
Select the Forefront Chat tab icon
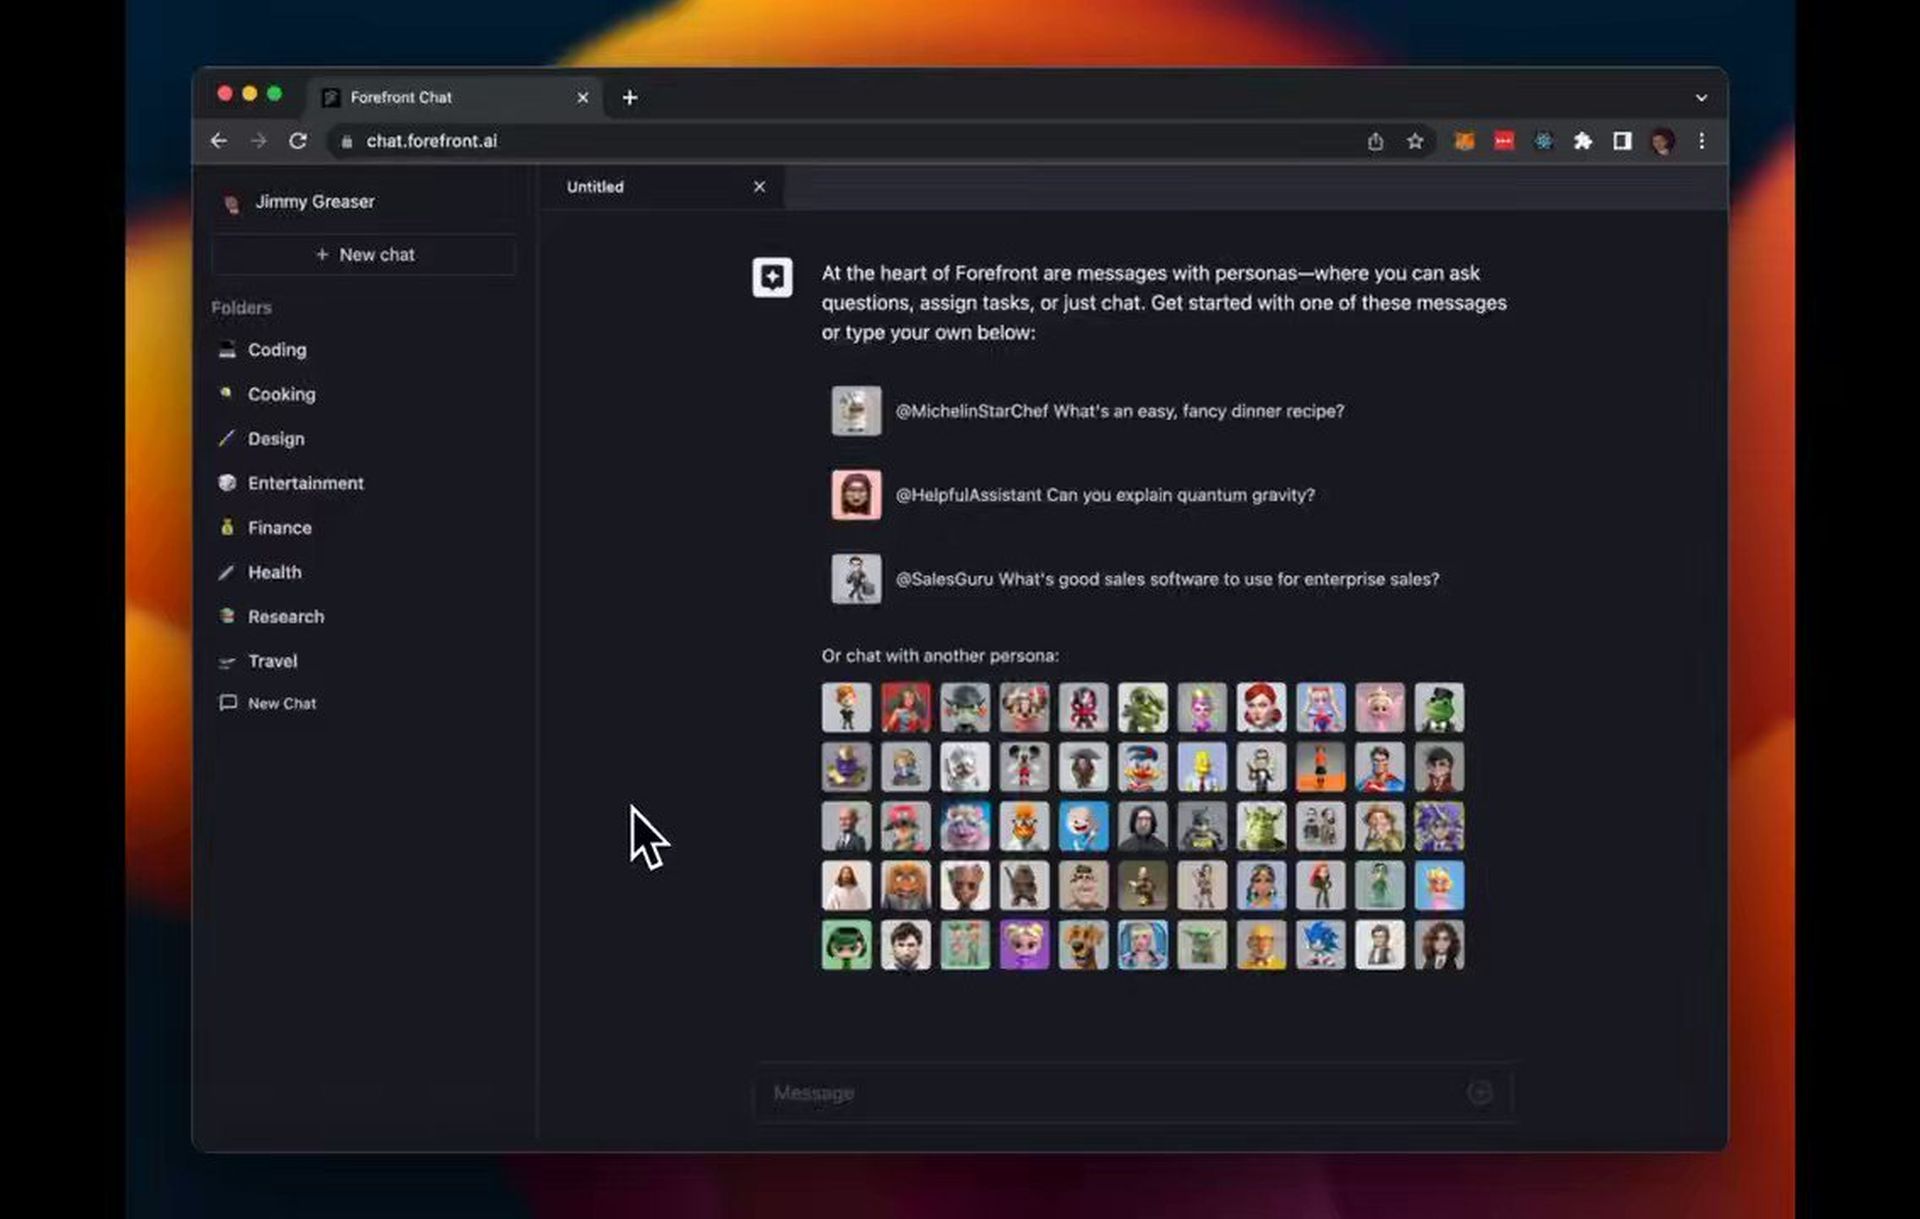(x=332, y=97)
